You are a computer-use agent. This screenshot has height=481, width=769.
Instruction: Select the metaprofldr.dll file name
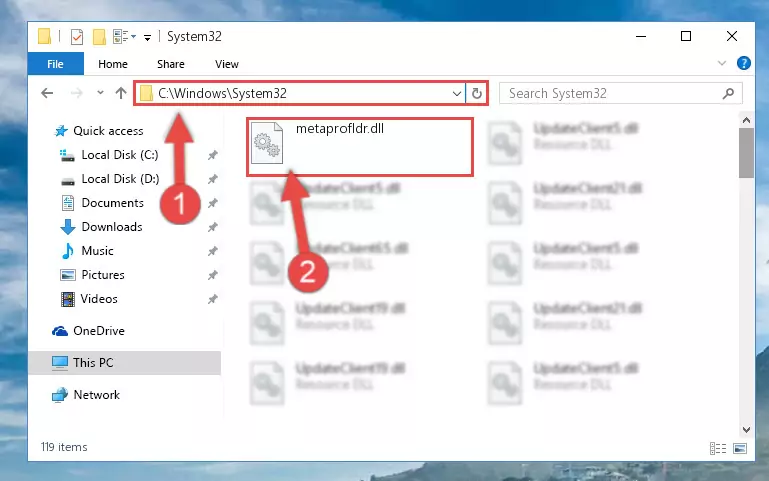click(340, 128)
